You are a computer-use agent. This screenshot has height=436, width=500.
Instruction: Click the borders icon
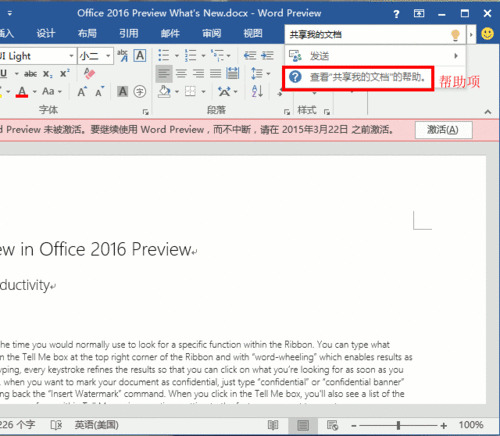pos(190,91)
